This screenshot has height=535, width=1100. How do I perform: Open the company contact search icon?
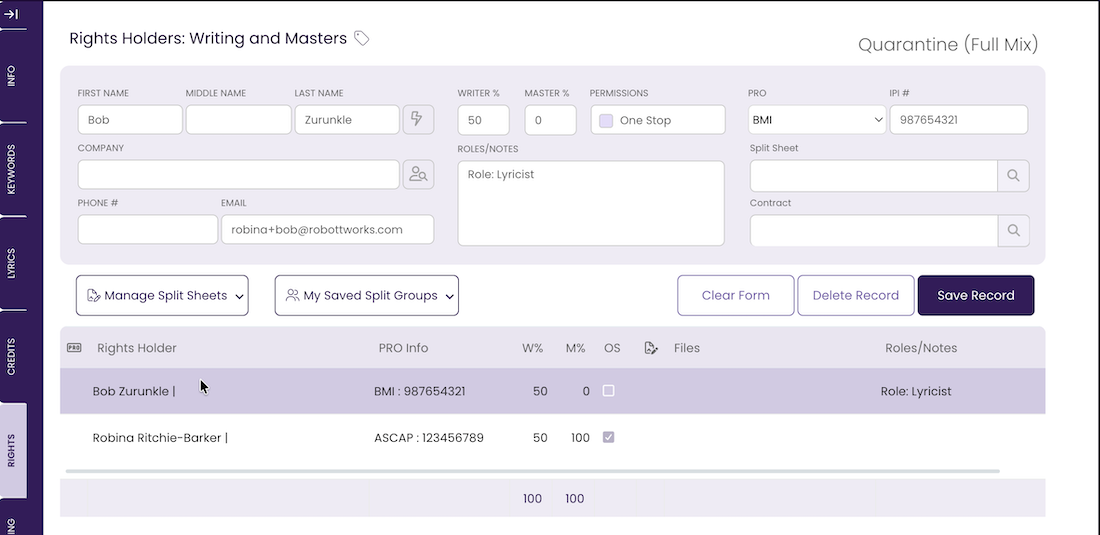tap(418, 174)
